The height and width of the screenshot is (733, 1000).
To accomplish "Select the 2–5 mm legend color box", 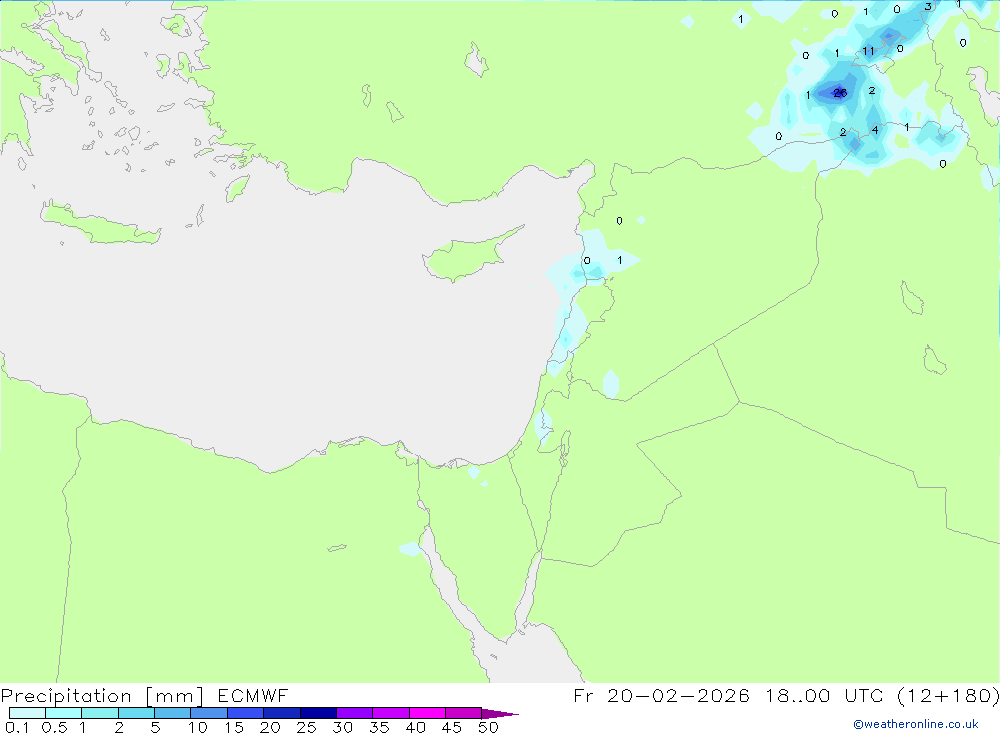I will tap(136, 713).
